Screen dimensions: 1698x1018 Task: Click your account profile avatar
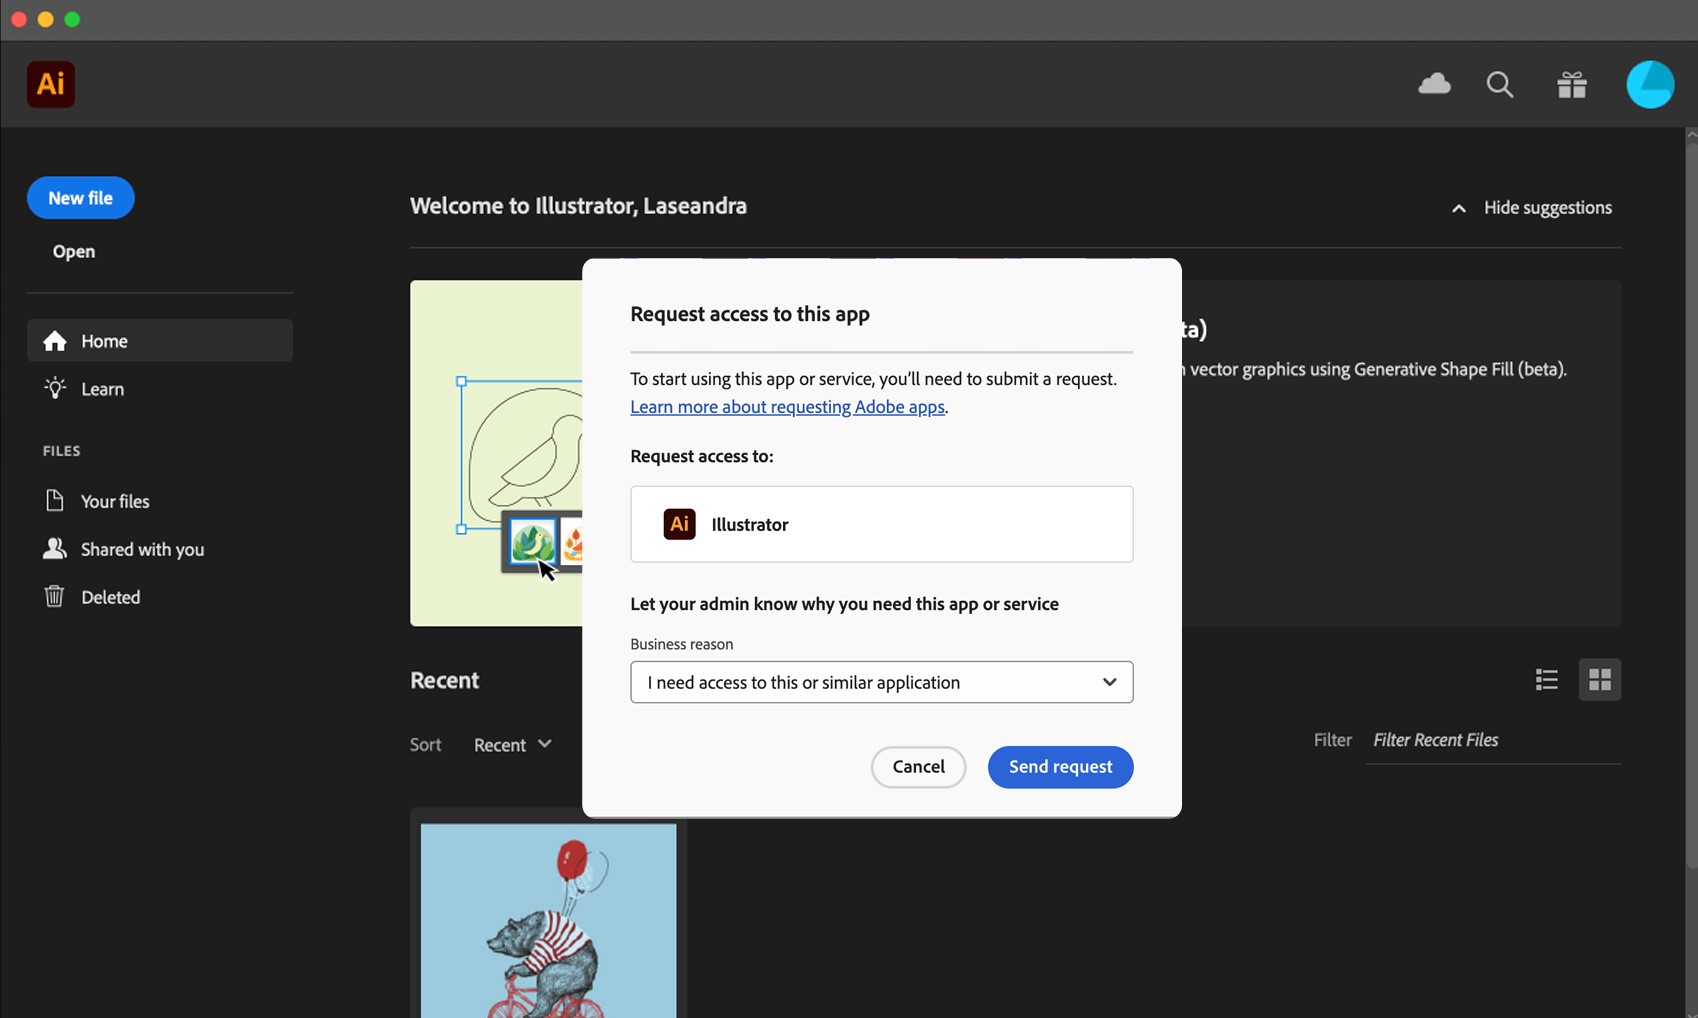pyautogui.click(x=1650, y=84)
